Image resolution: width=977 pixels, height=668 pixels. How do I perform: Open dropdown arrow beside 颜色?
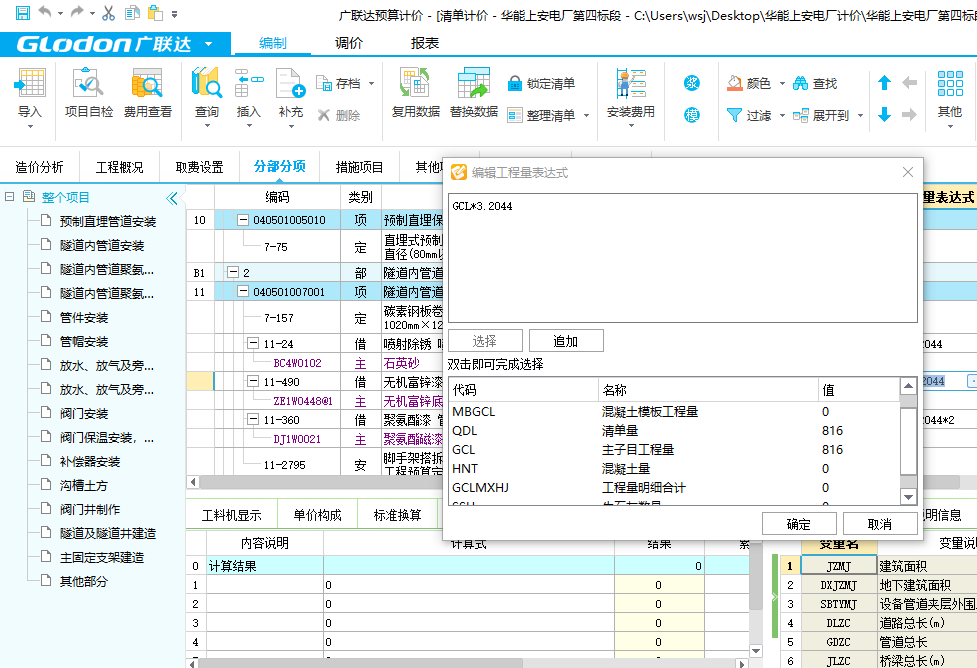pyautogui.click(x=782, y=83)
